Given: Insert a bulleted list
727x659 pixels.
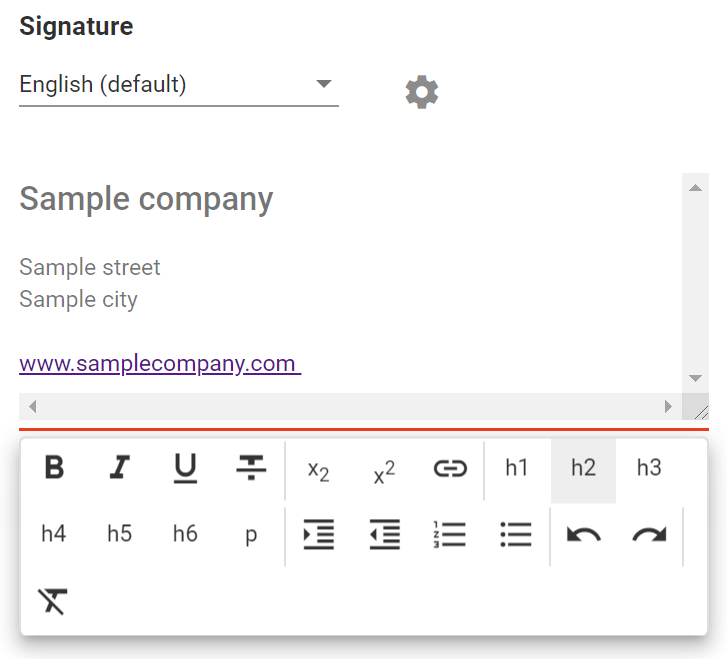Looking at the screenshot, I should coord(516,535).
